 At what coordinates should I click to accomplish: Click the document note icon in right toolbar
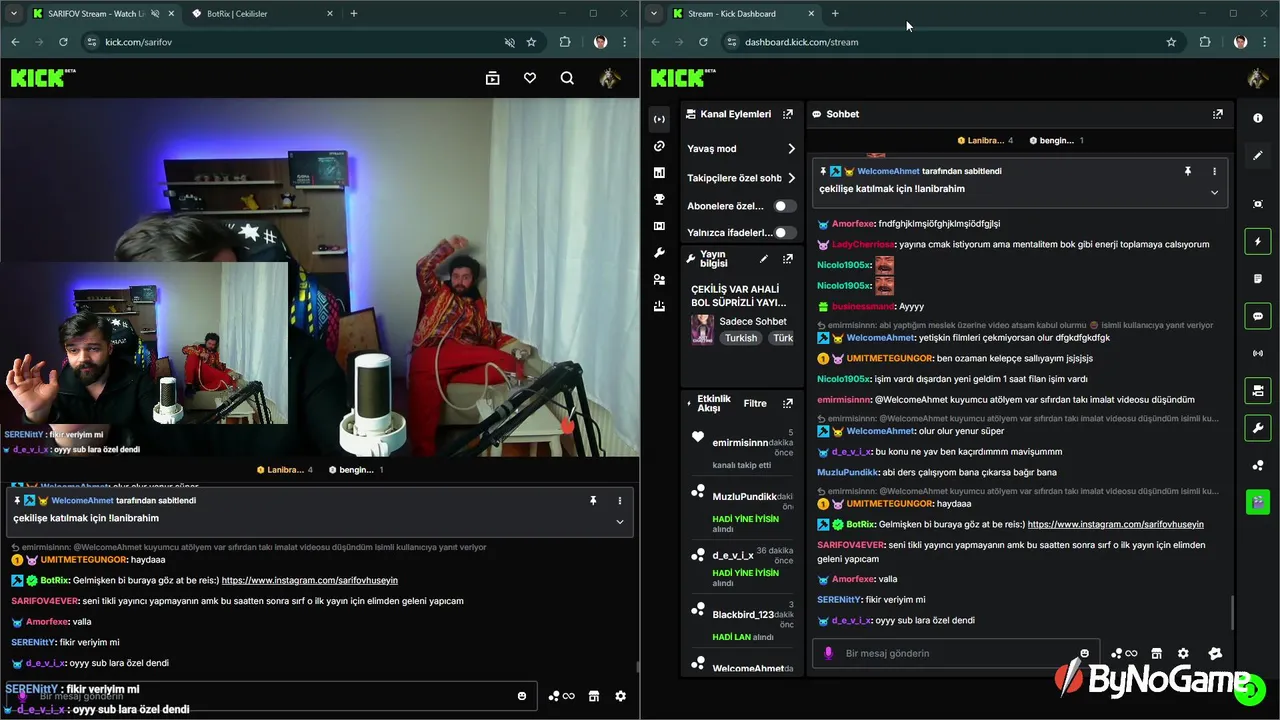tap(1258, 278)
